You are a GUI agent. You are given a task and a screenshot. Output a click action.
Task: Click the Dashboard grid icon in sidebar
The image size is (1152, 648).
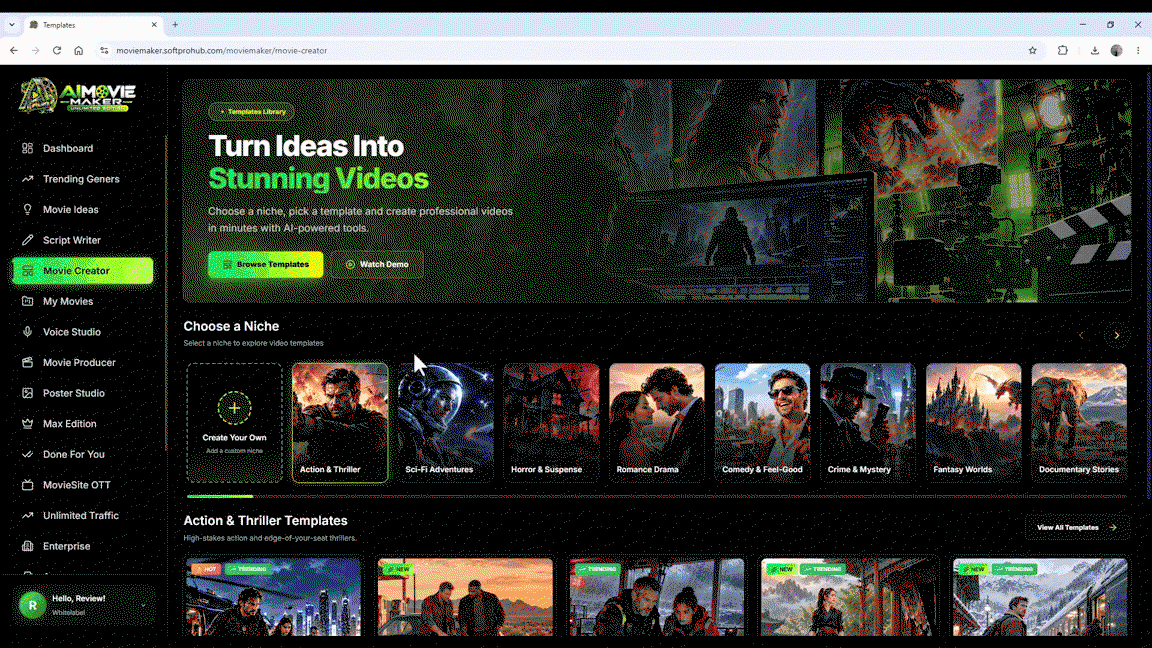click(x=27, y=148)
